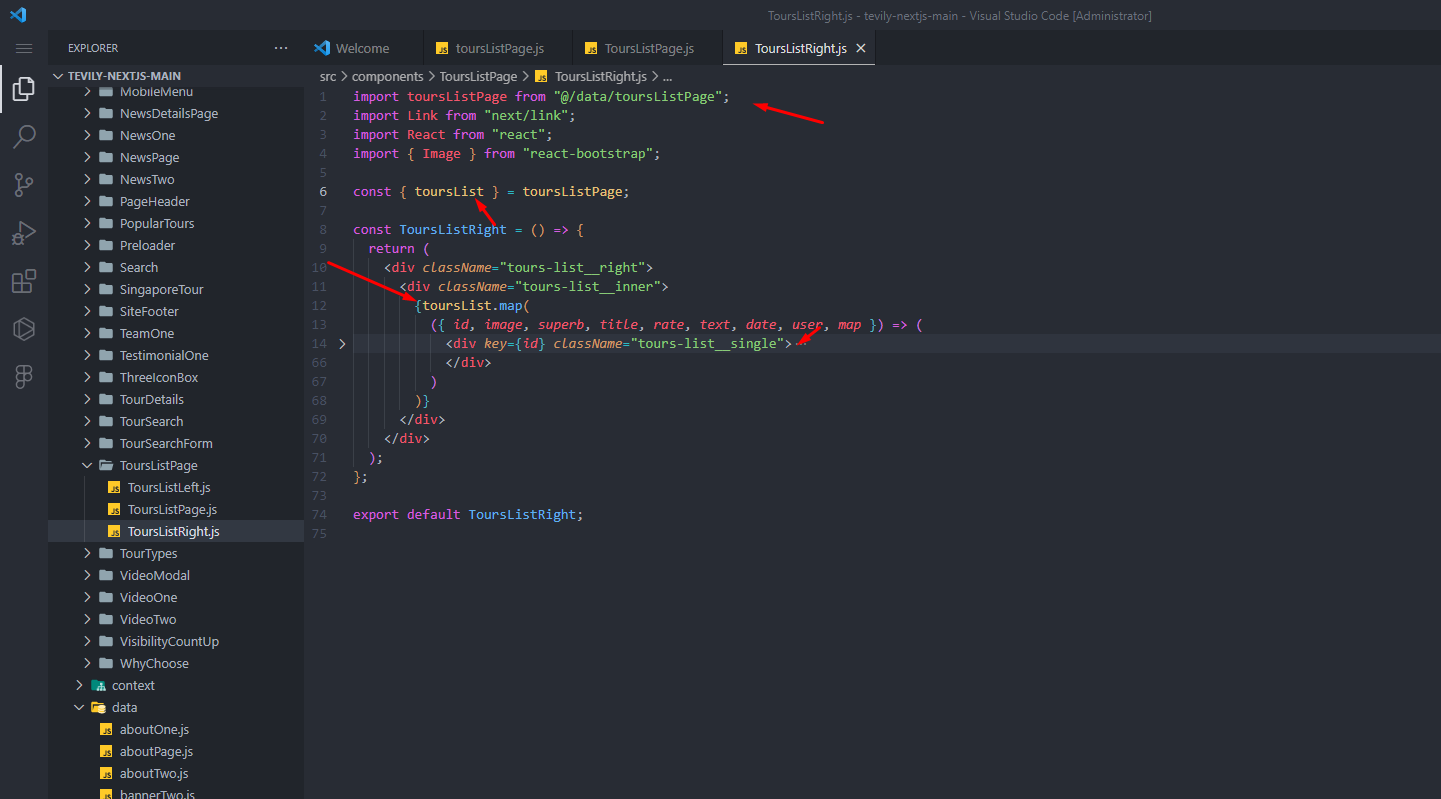1441x799 pixels.
Task: Click the ToursListPage breadcrumb segment
Action: [478, 76]
